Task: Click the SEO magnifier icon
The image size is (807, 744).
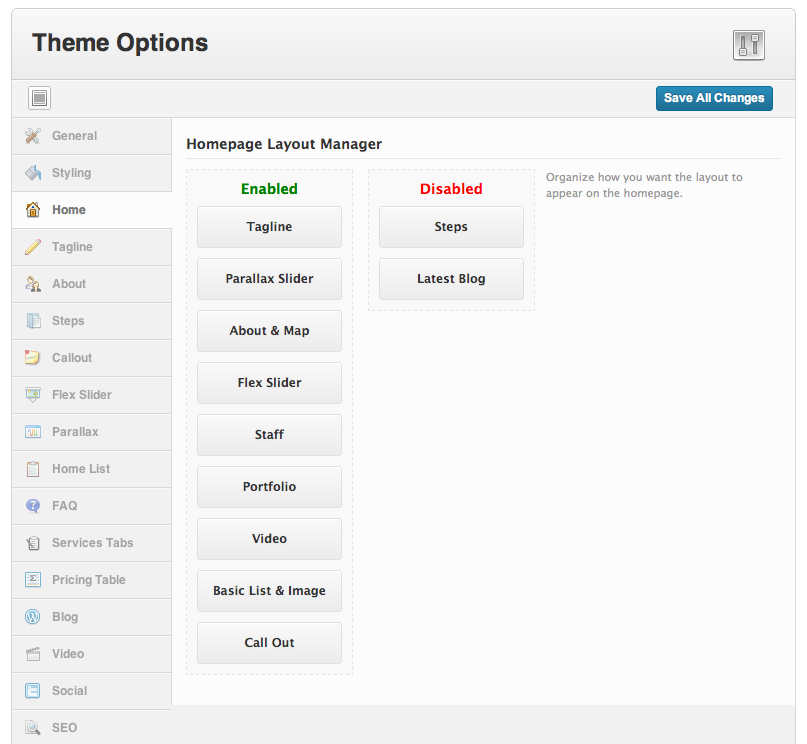Action: (x=33, y=728)
